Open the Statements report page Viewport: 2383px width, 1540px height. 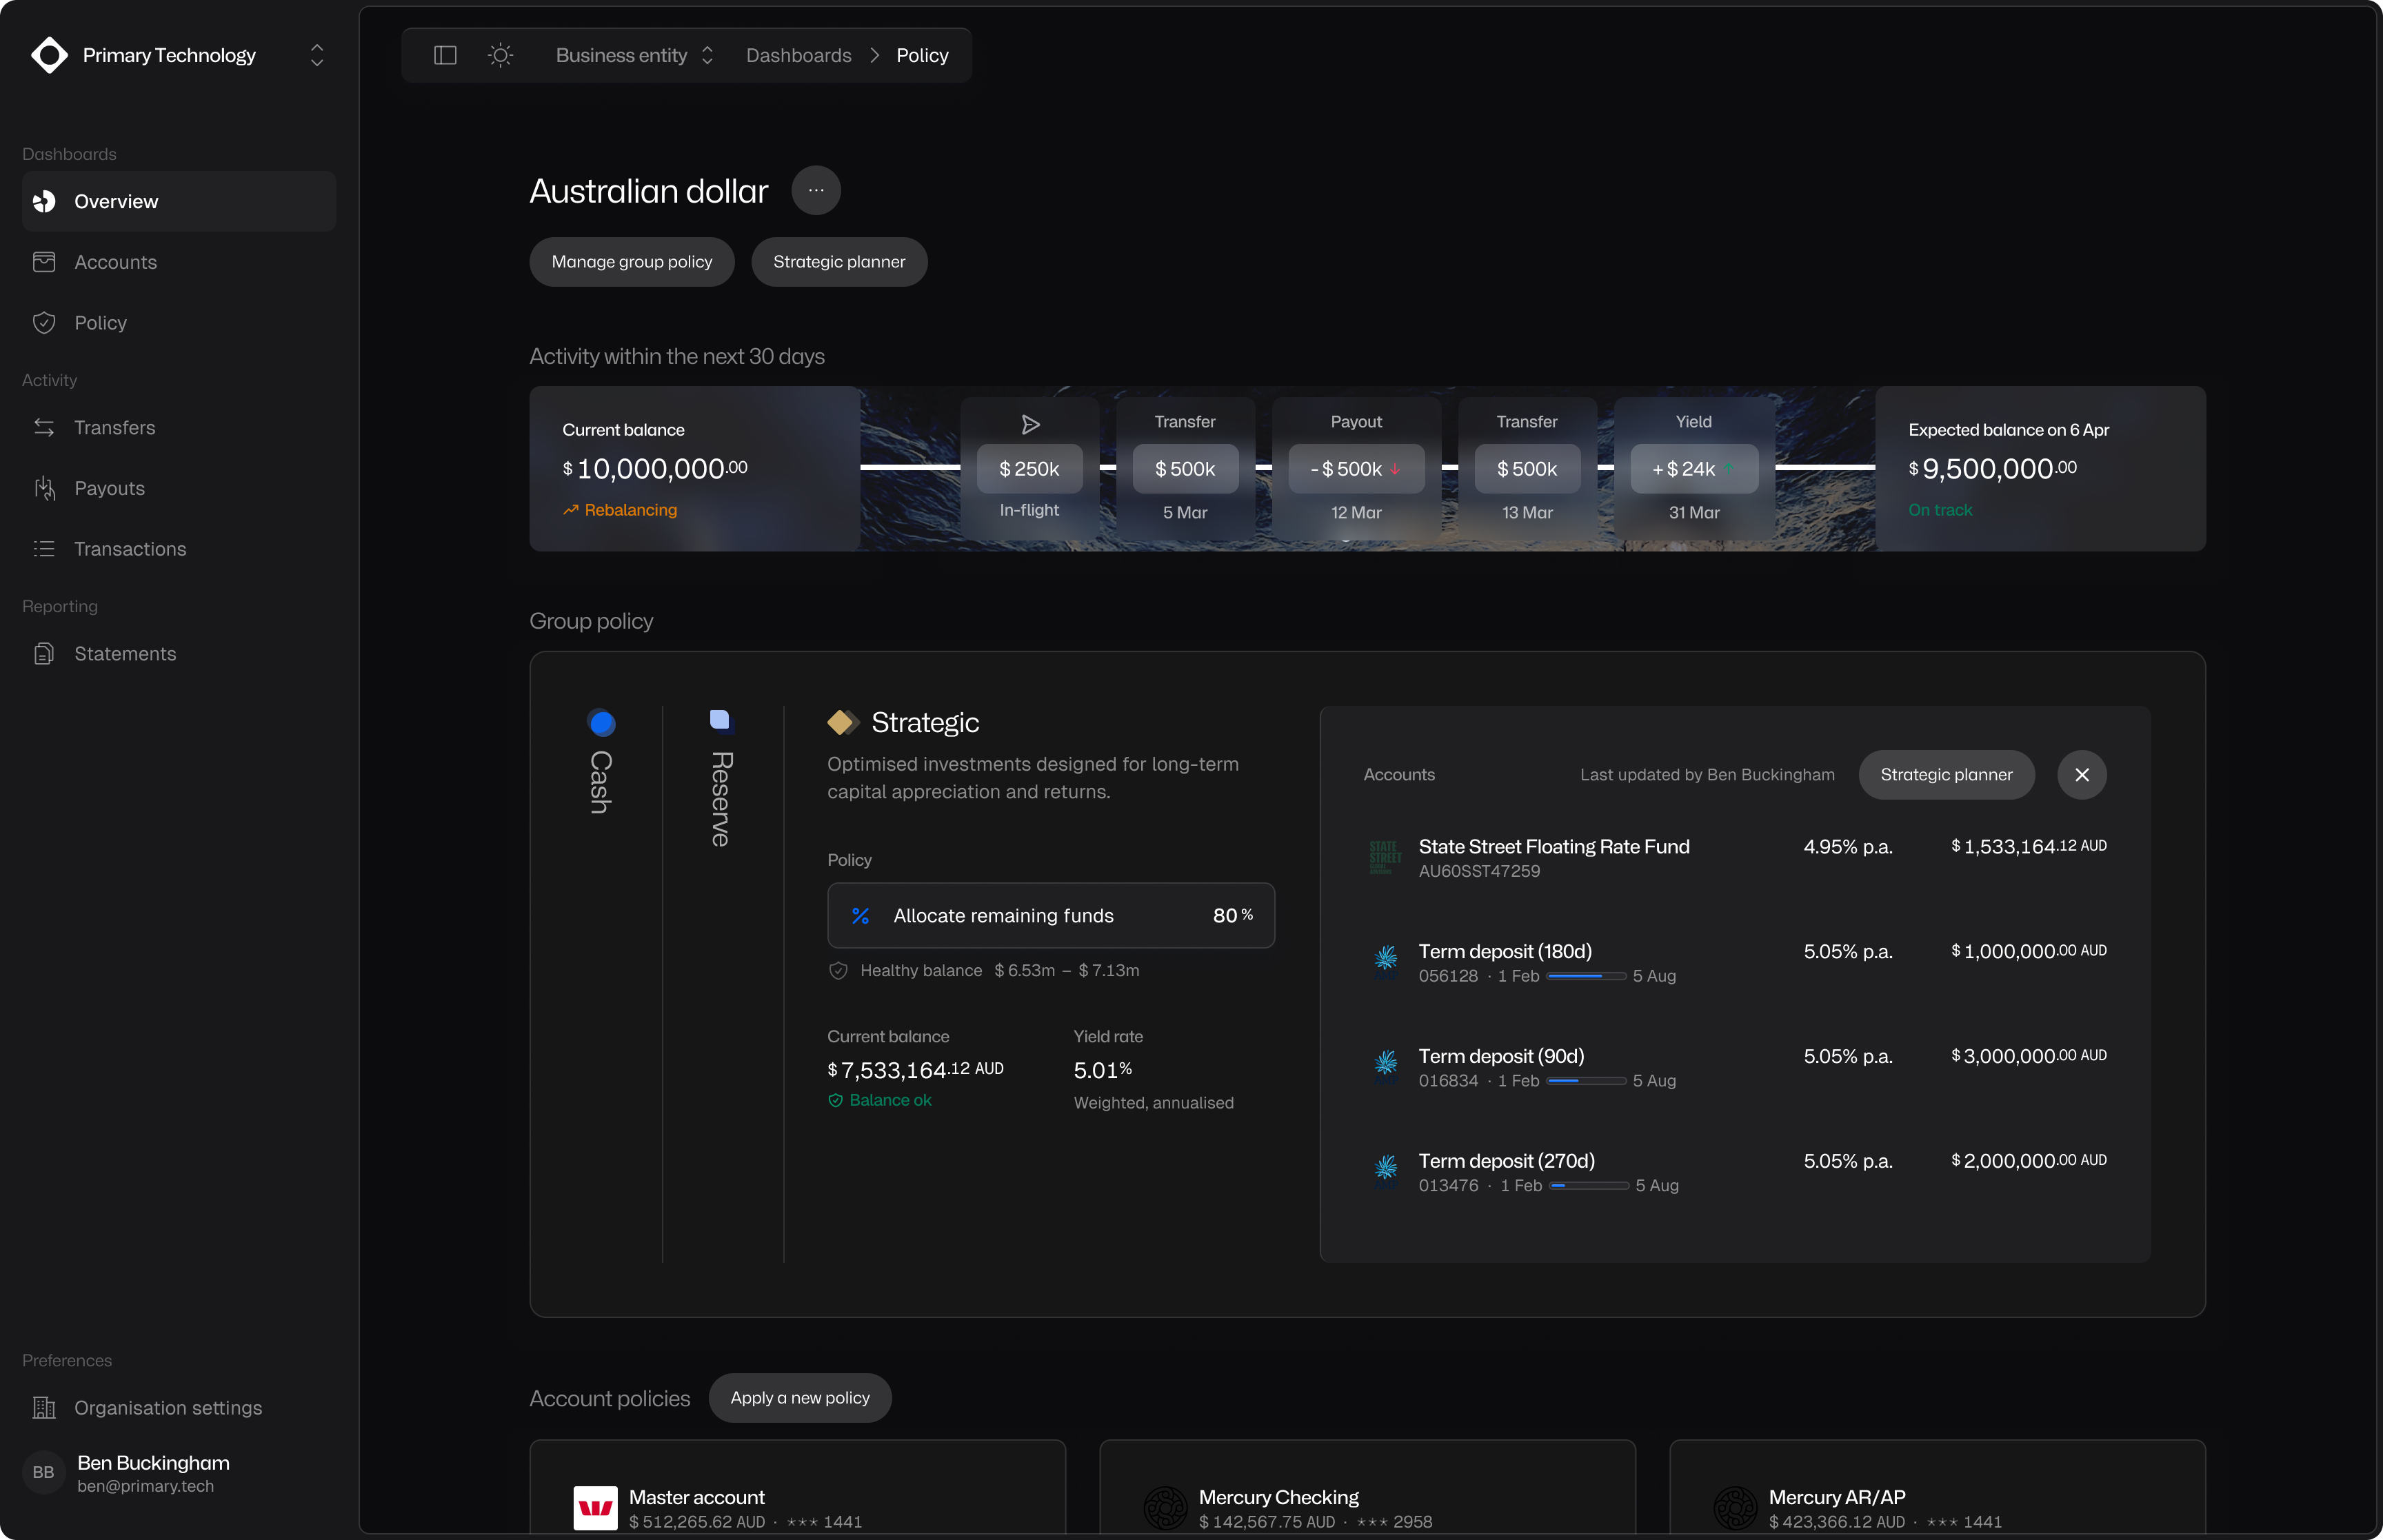(x=125, y=654)
